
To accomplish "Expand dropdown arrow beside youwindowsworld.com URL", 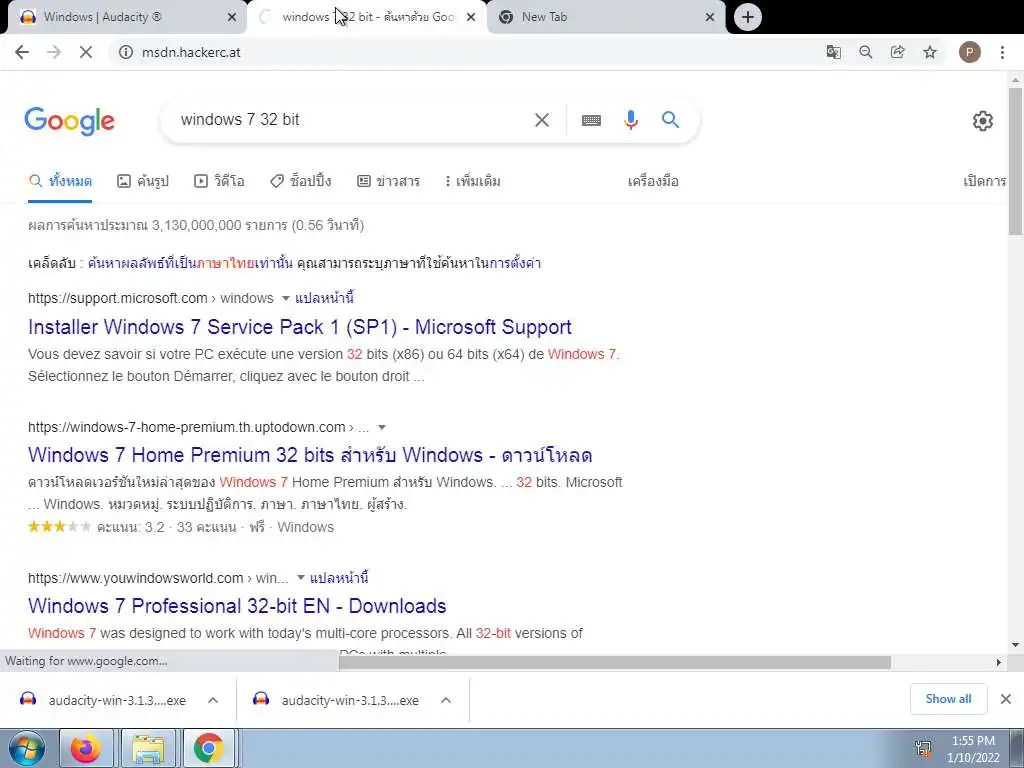I will click(300, 578).
